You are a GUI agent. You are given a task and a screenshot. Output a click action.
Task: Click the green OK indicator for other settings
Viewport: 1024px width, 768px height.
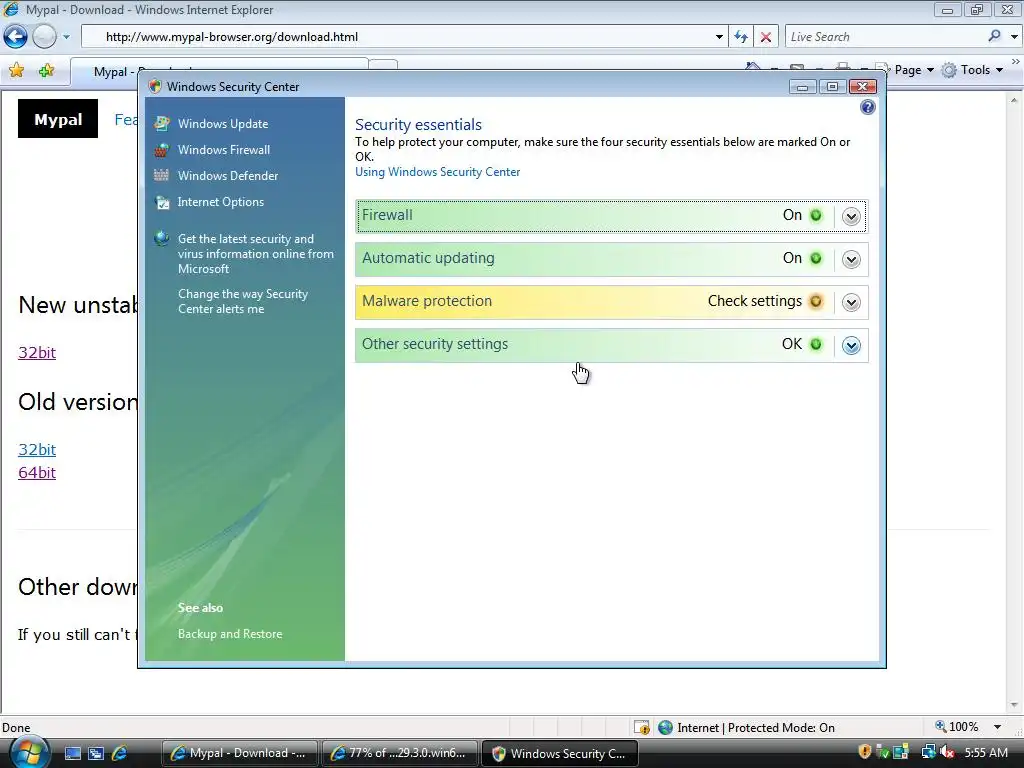click(x=816, y=344)
